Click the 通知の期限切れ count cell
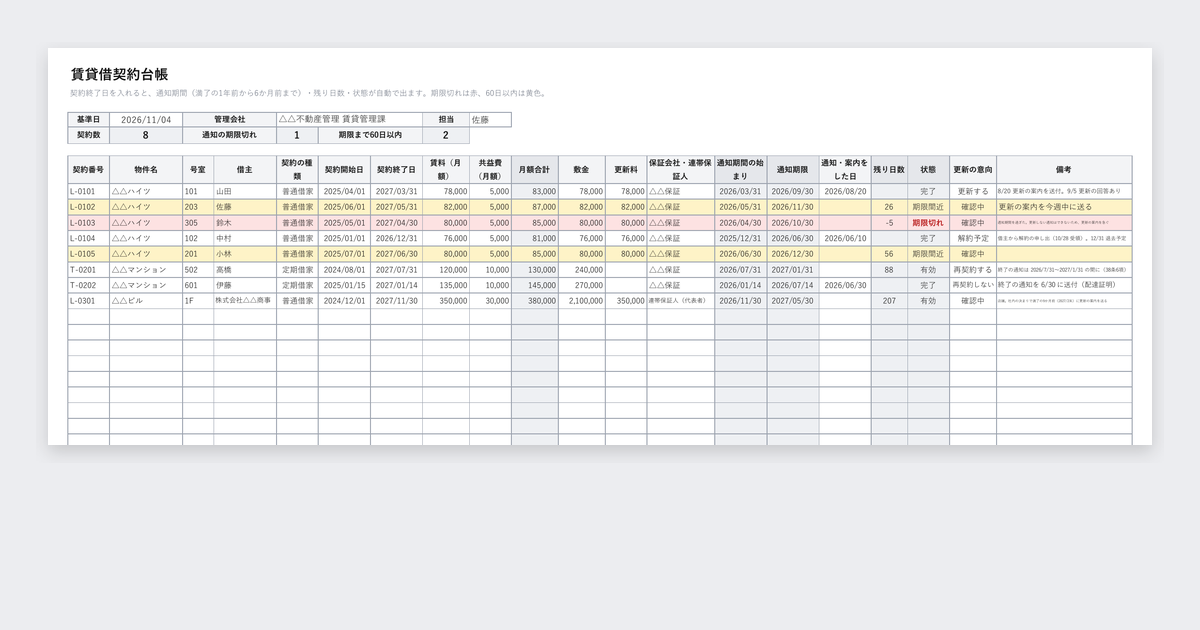The height and width of the screenshot is (630, 1200). [297, 135]
